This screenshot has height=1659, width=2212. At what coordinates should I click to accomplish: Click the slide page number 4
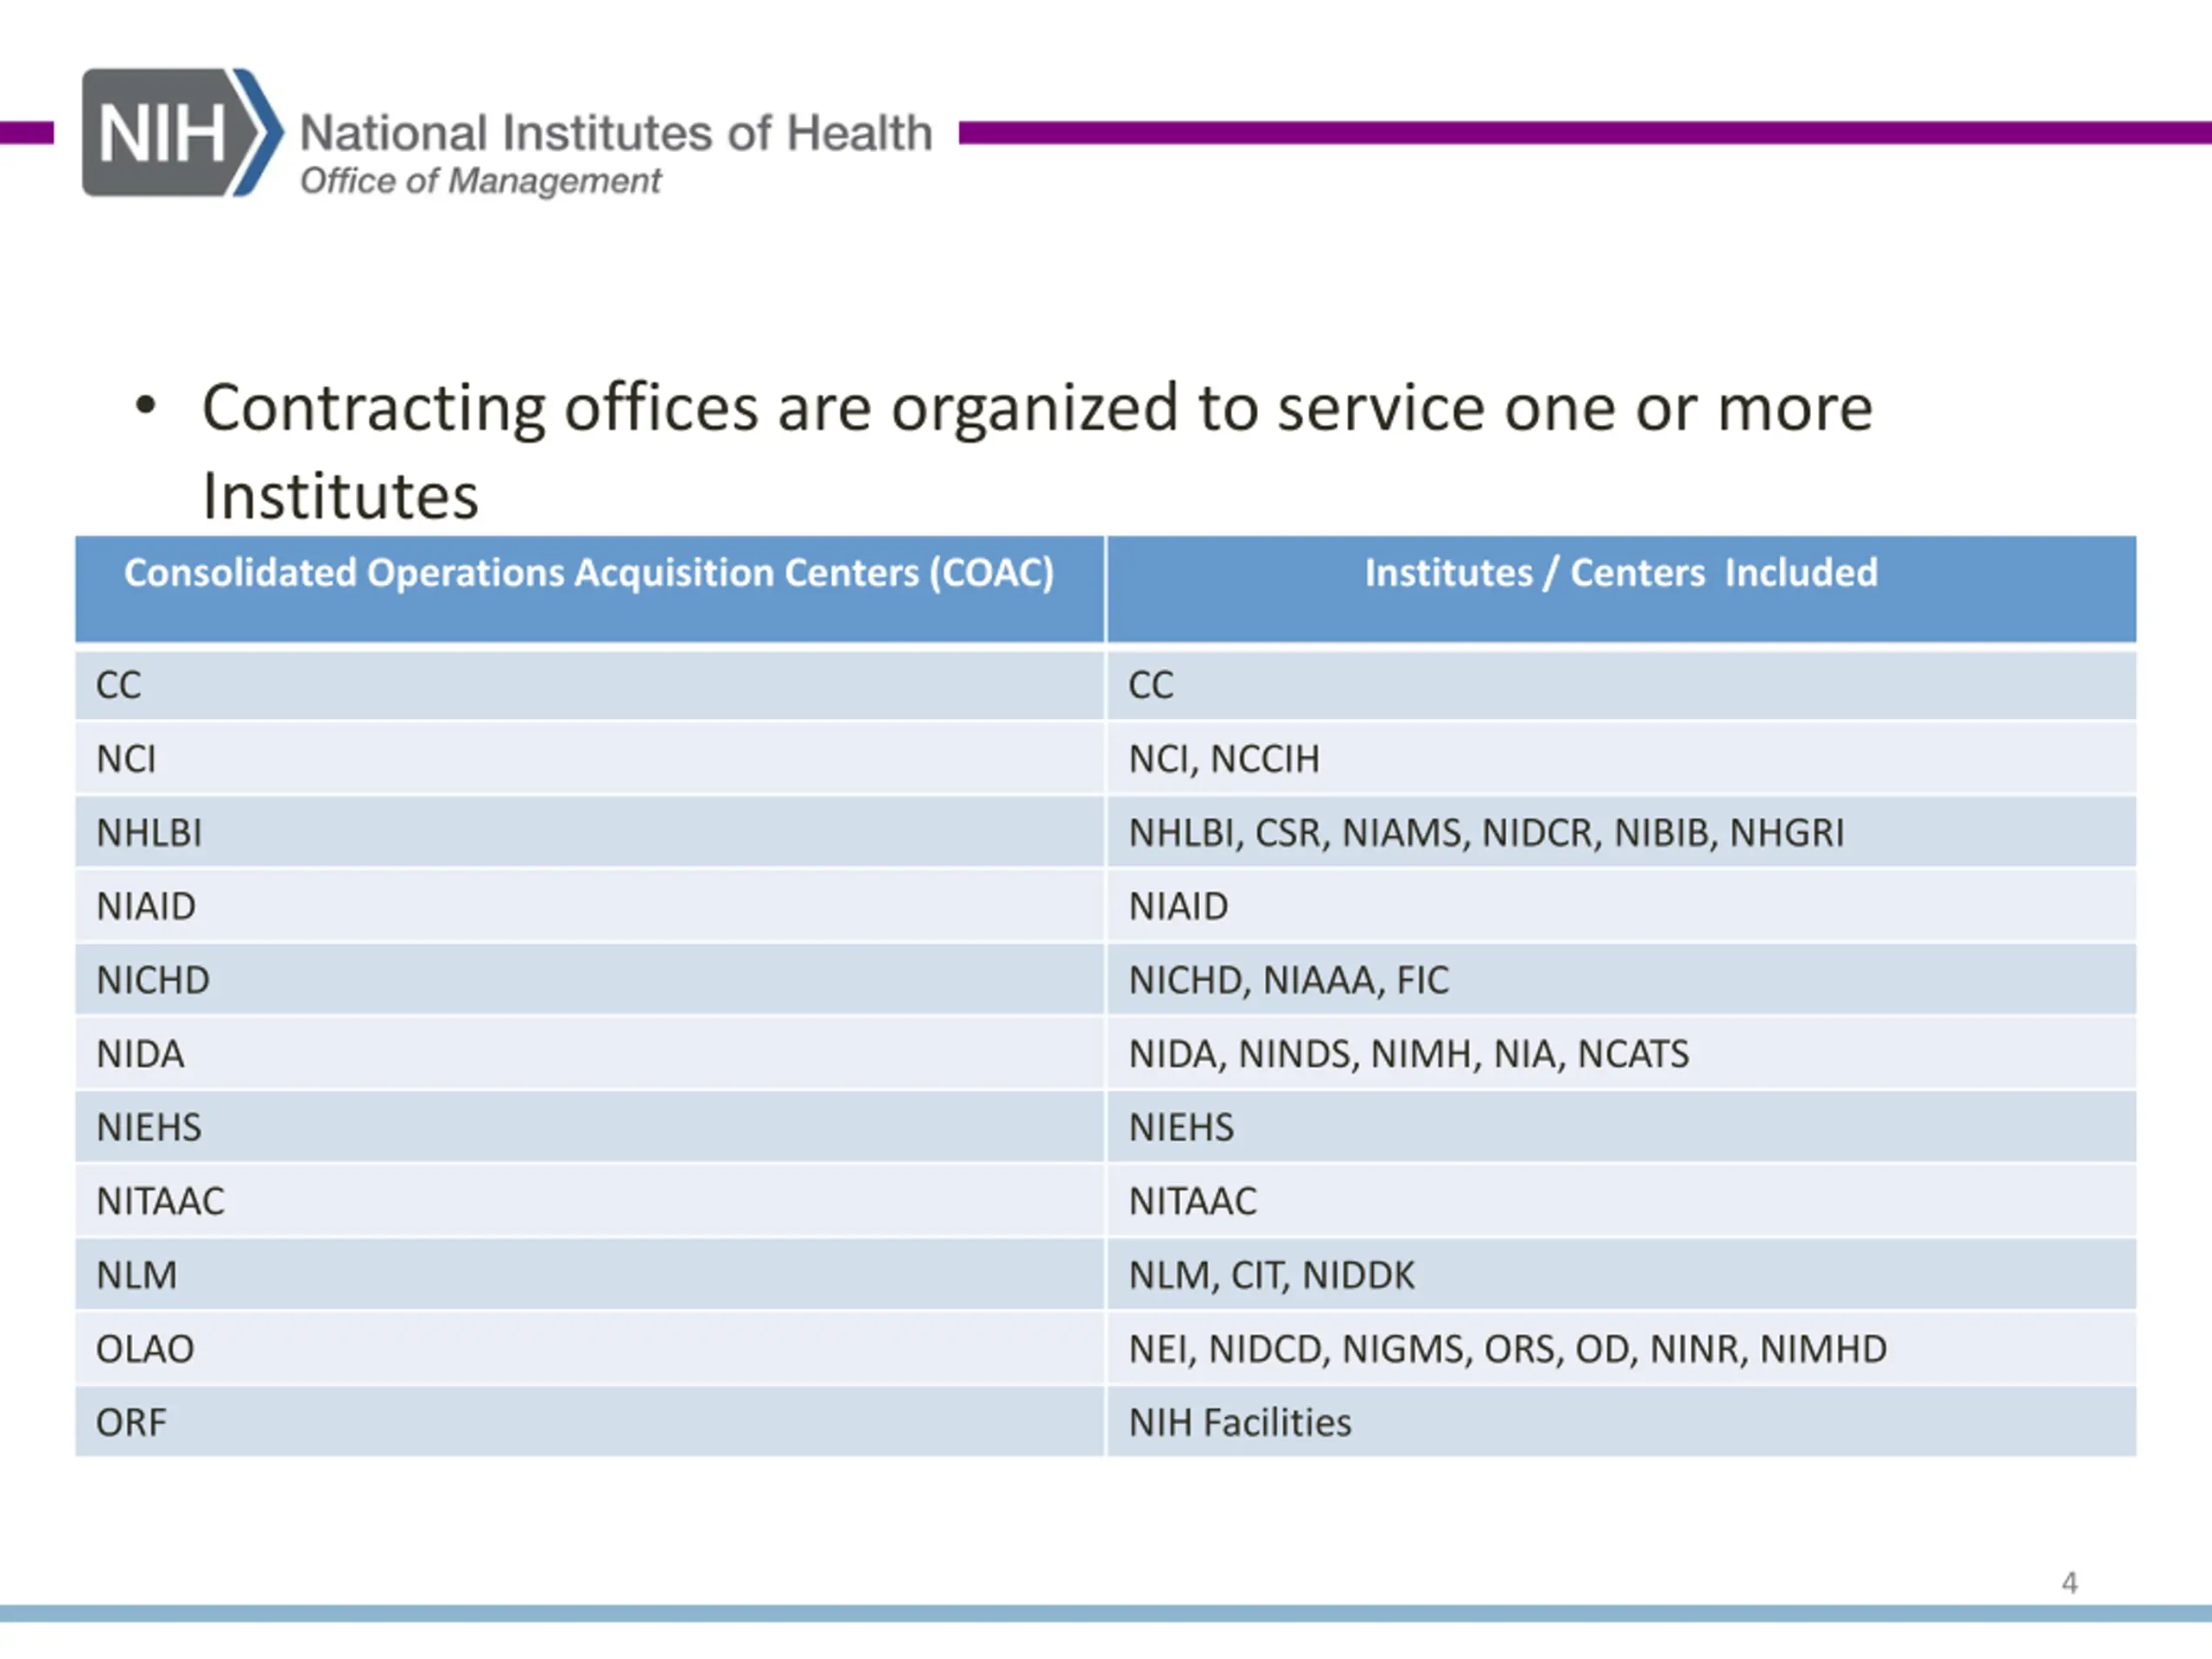[2069, 1582]
